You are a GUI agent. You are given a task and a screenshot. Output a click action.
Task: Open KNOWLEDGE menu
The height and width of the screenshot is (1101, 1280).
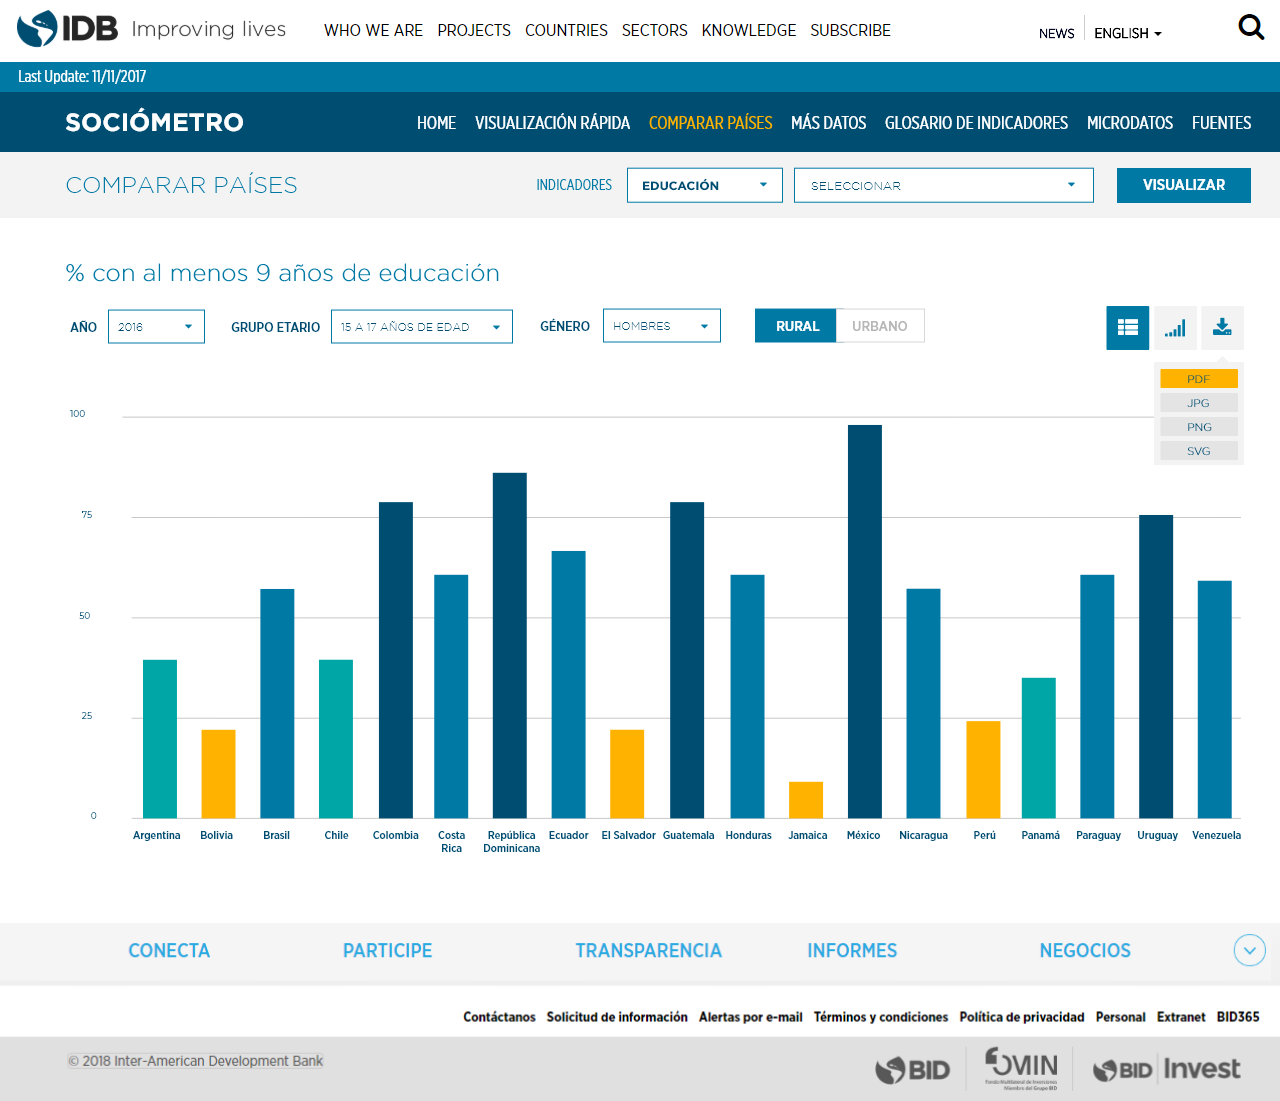pos(749,31)
